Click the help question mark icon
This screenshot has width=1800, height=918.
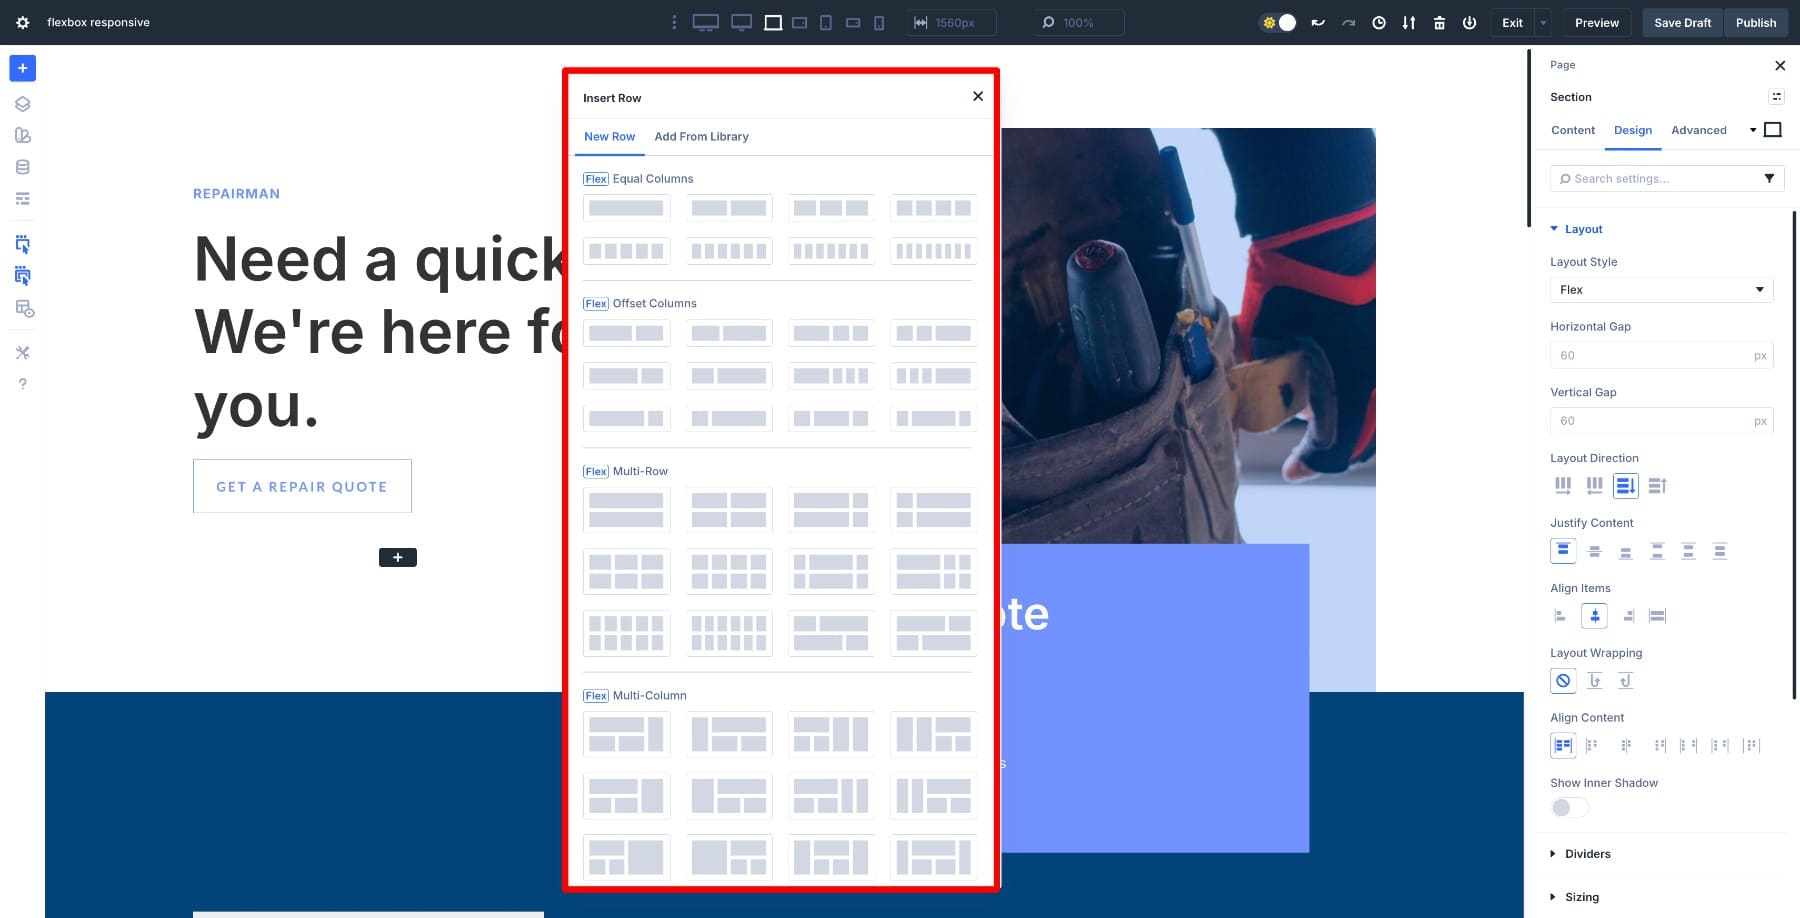(x=22, y=384)
